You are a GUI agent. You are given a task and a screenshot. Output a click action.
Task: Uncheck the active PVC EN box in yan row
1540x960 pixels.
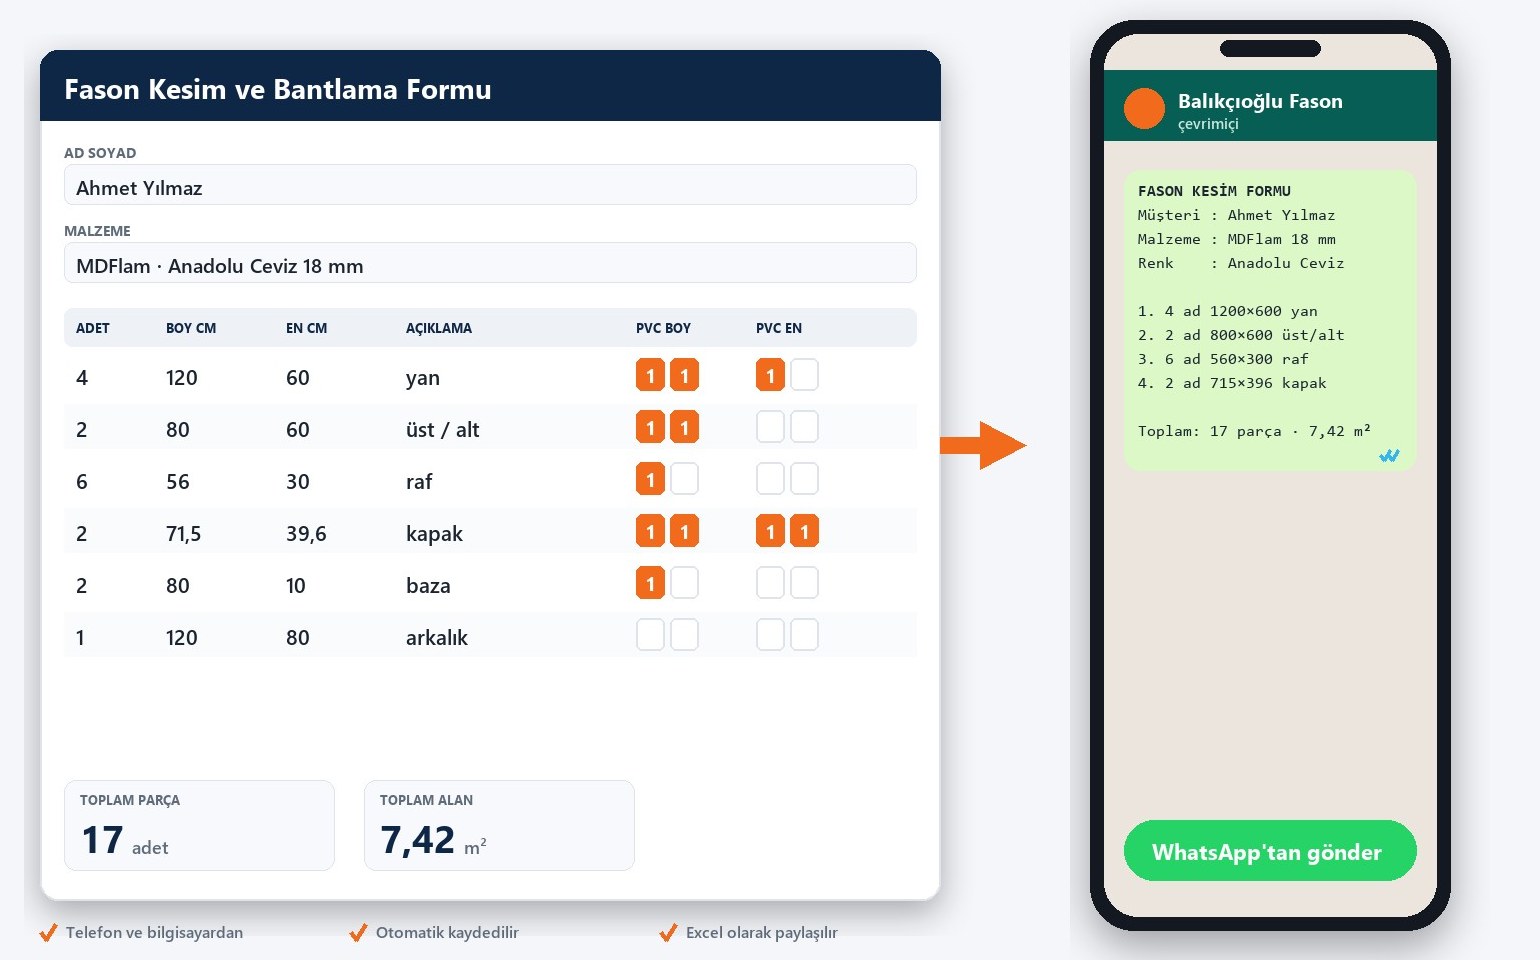(770, 375)
